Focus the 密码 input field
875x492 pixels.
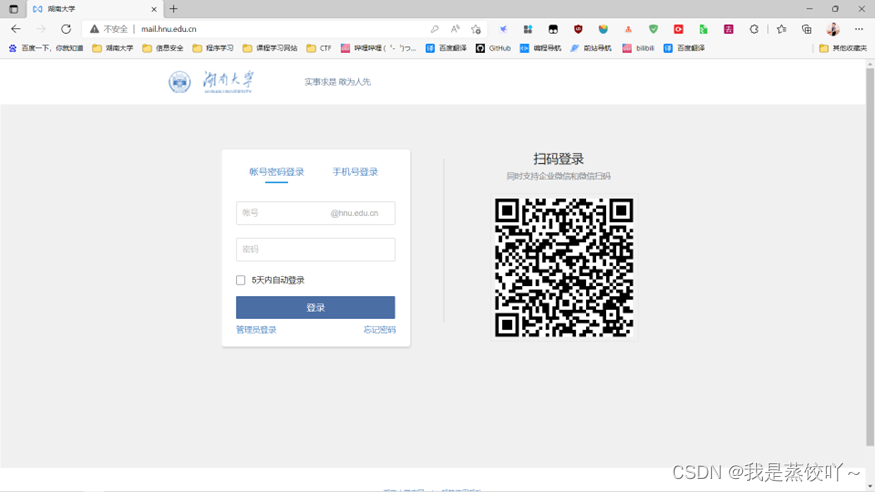[315, 249]
